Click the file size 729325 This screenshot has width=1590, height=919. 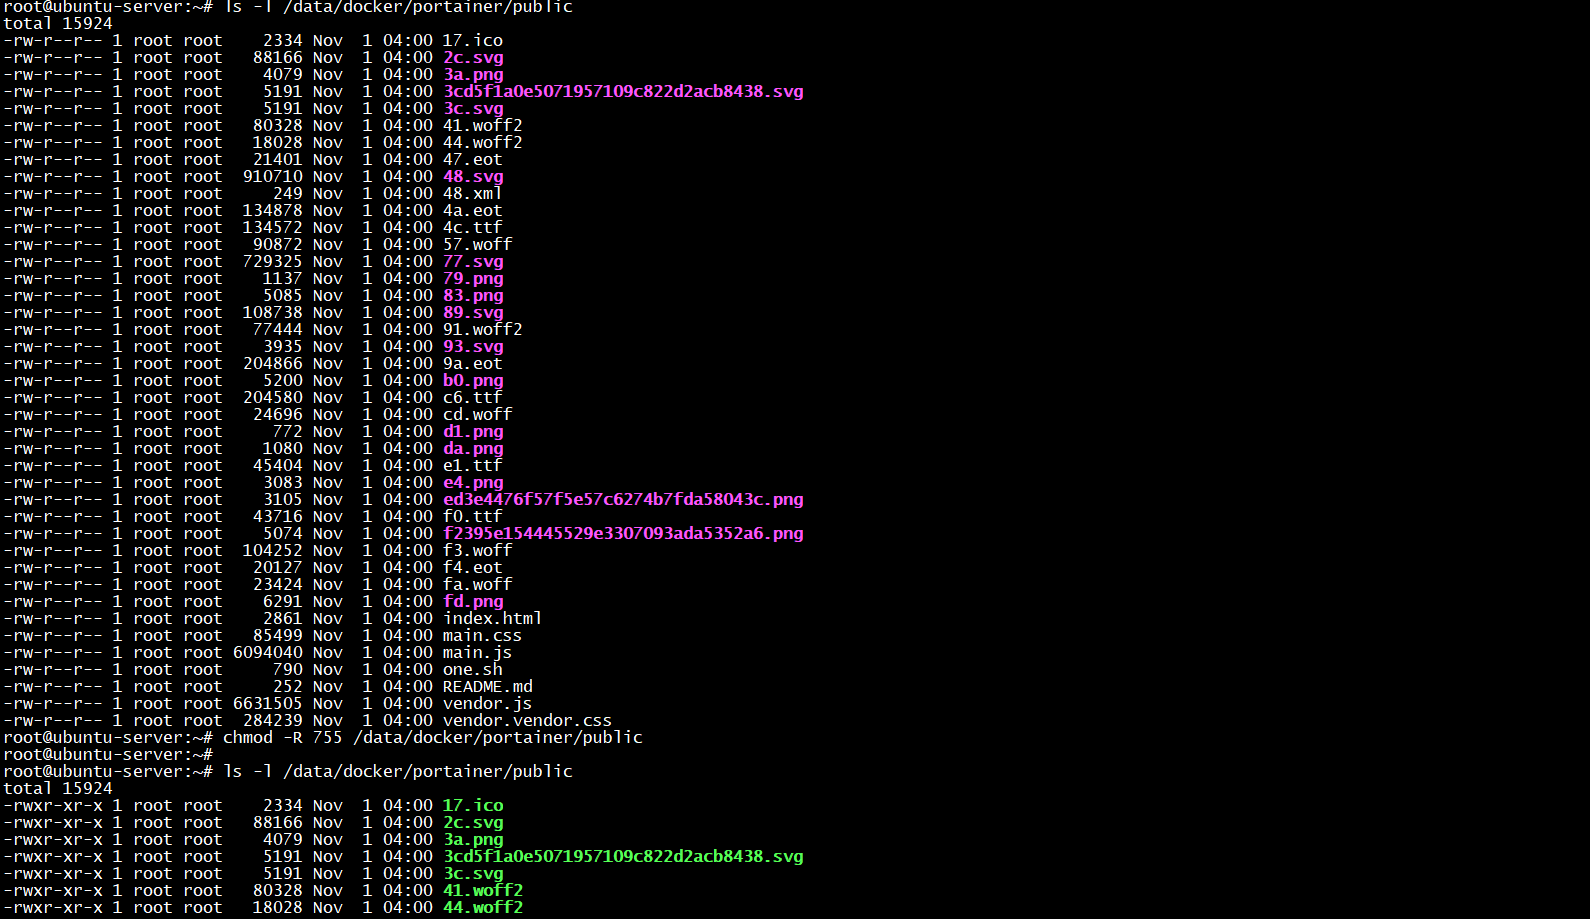(273, 261)
